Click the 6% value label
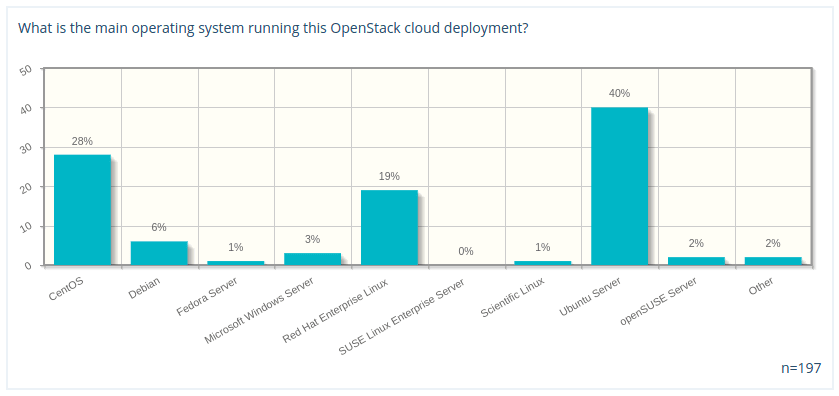The image size is (839, 396). 159,227
